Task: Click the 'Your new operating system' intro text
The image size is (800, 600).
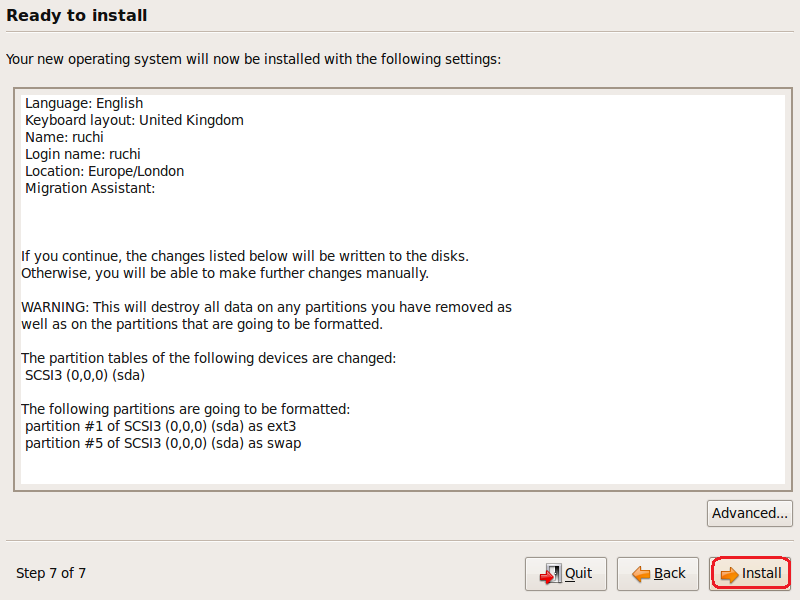Action: tap(253, 59)
